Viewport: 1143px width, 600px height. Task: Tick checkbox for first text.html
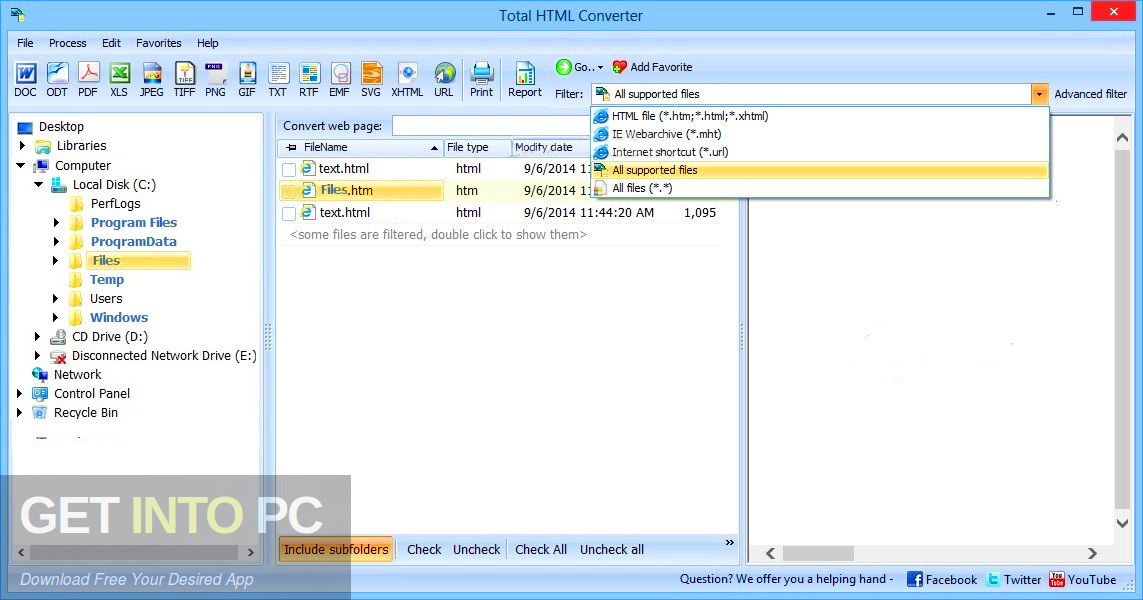[x=289, y=169]
